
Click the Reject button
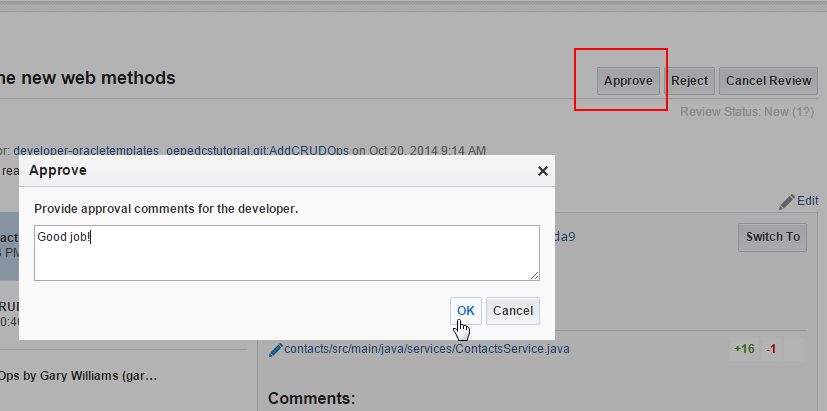tap(689, 81)
